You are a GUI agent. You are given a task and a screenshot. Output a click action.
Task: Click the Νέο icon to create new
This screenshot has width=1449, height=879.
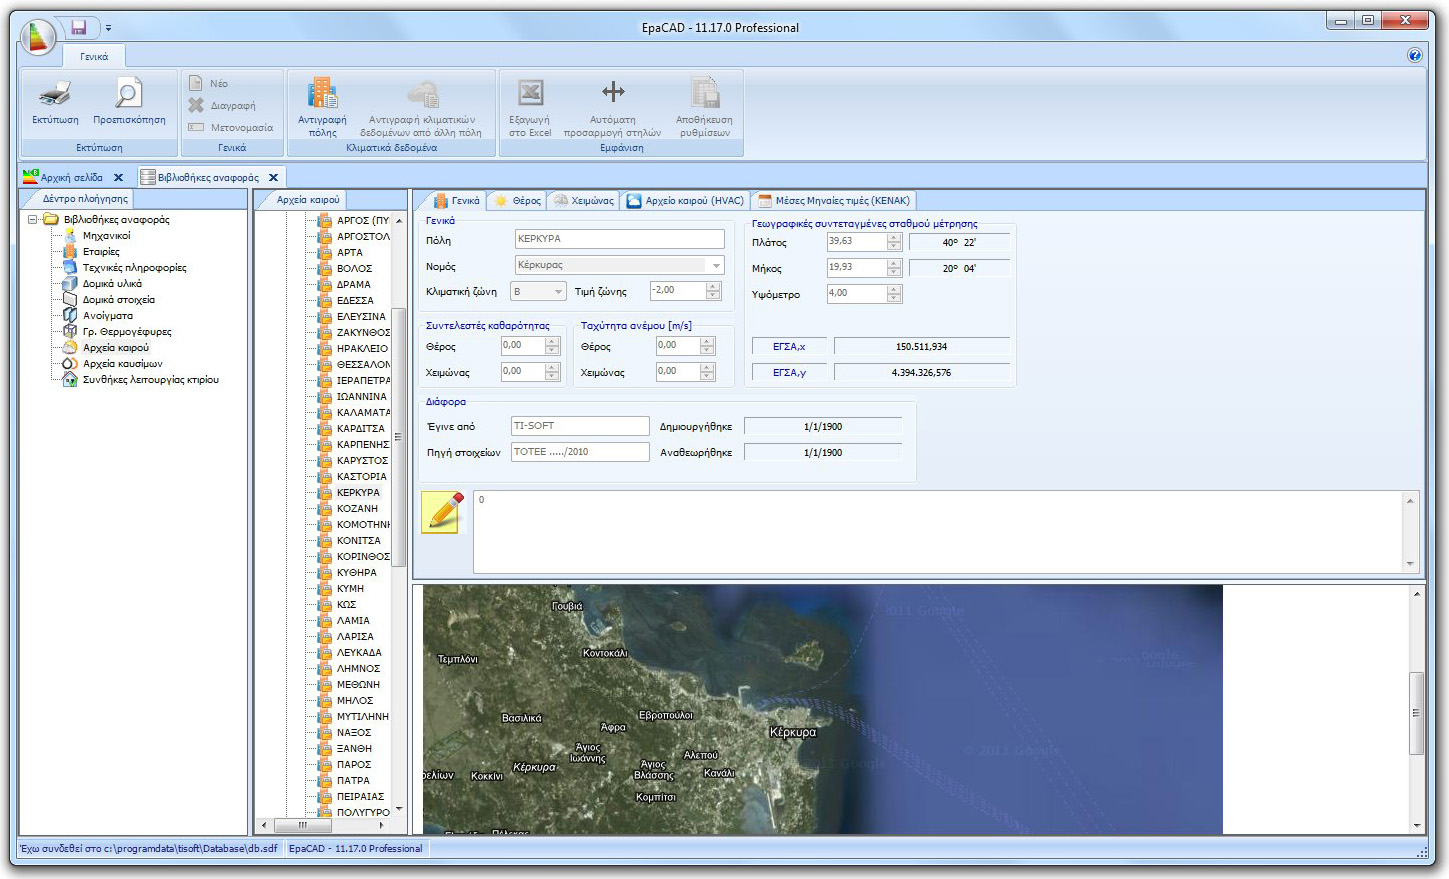tap(195, 81)
